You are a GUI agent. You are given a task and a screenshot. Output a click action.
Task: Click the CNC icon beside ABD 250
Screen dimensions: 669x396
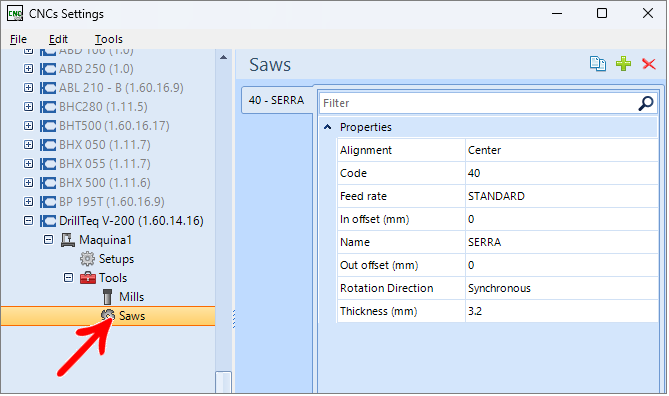[48, 69]
